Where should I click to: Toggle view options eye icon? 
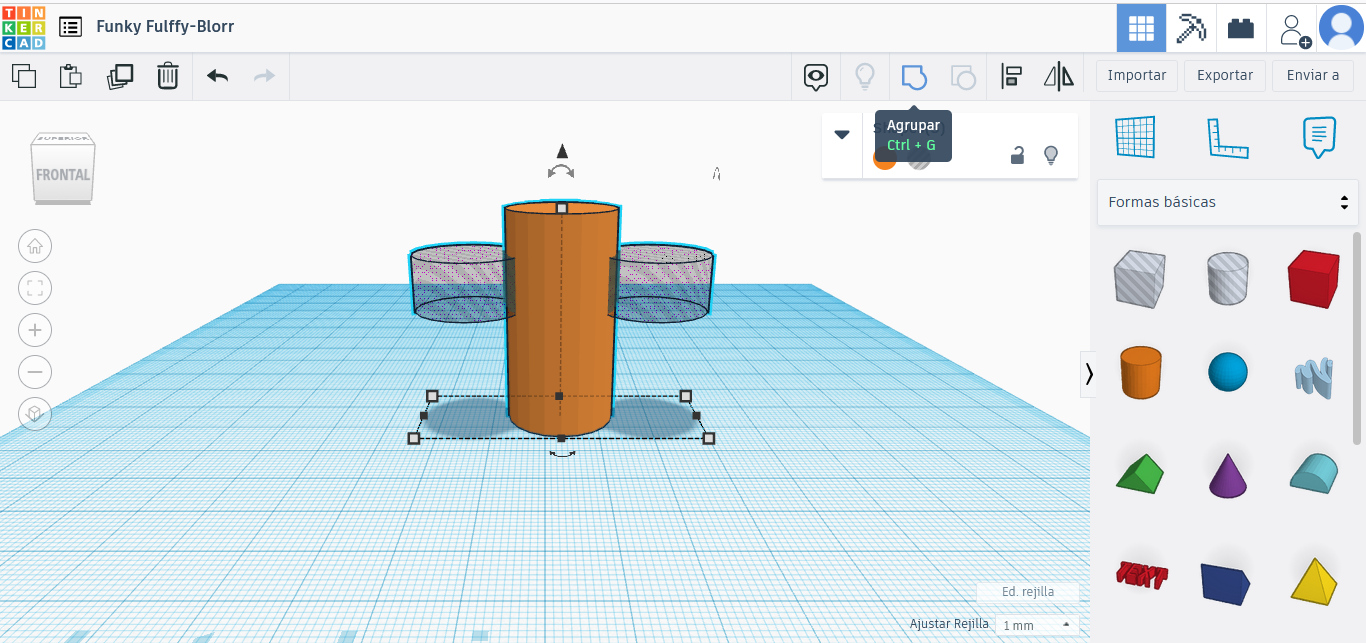[817, 76]
